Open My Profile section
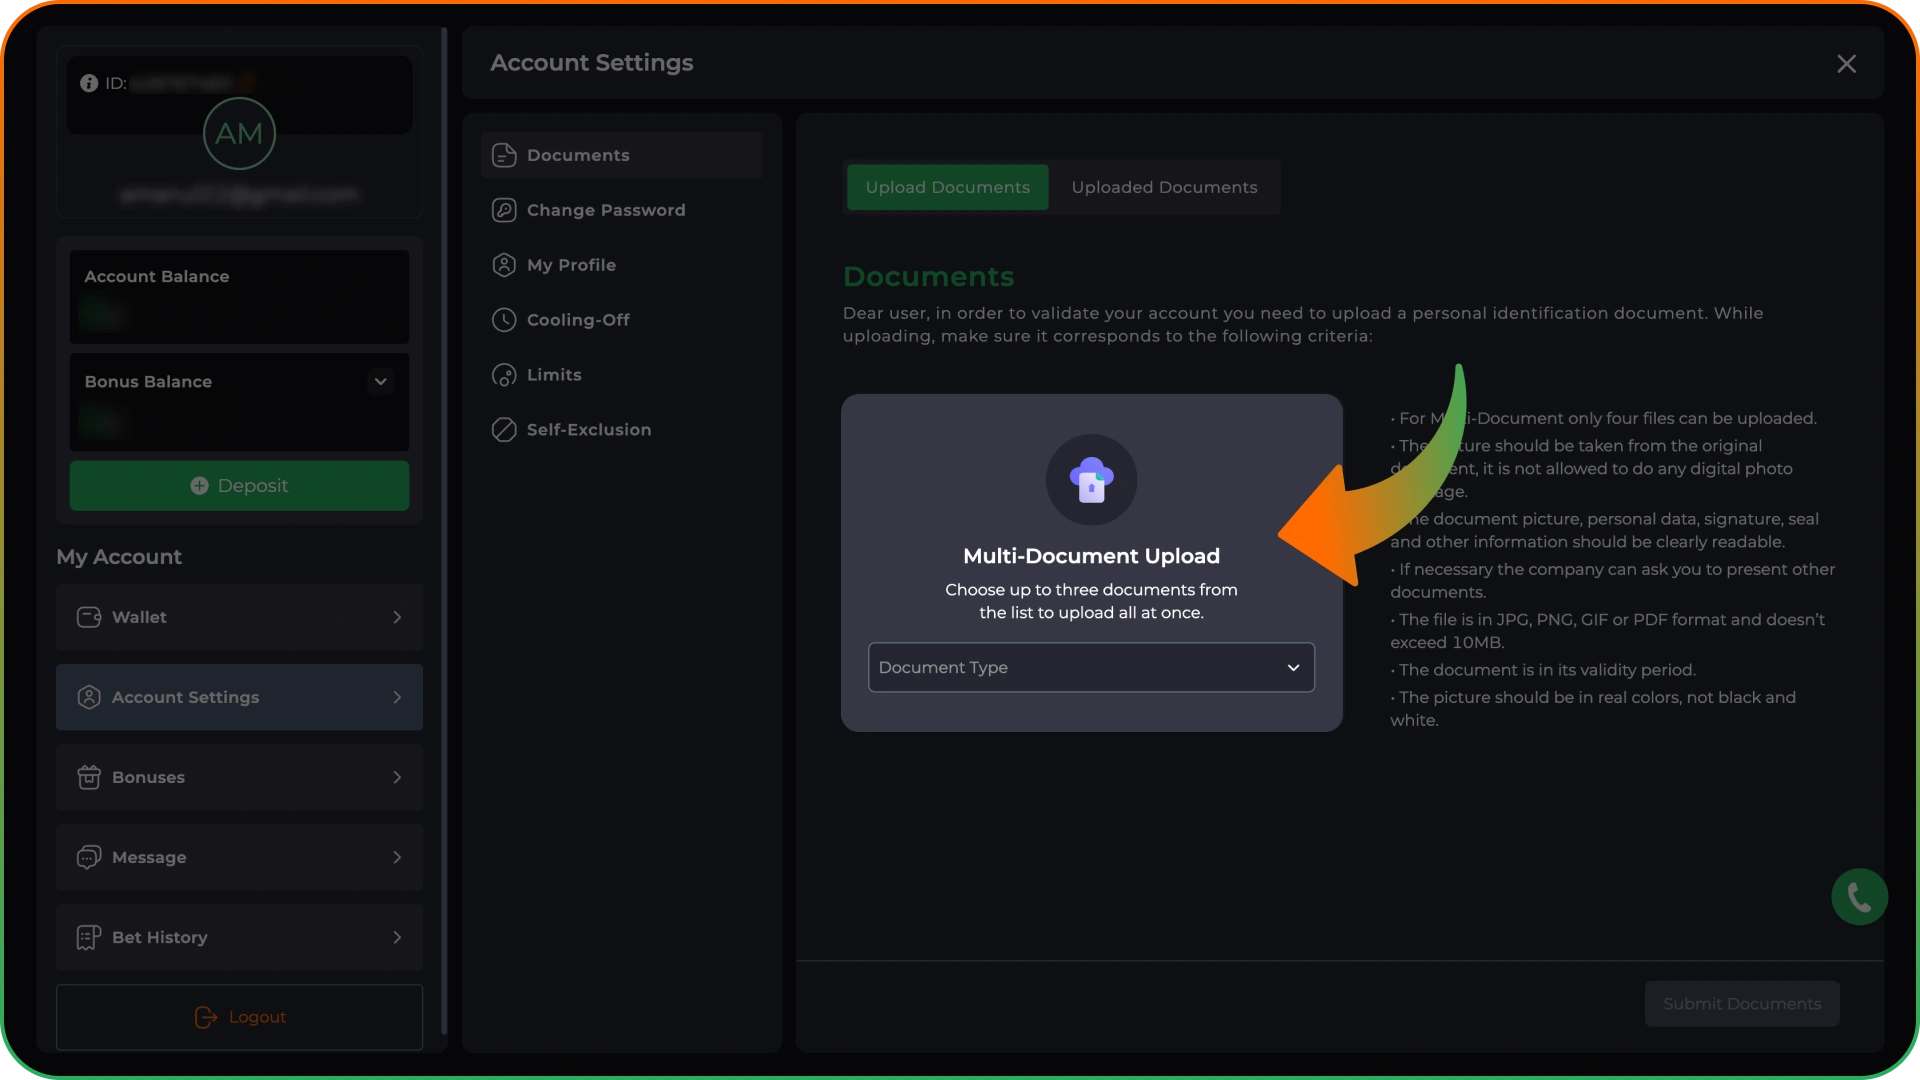This screenshot has height=1080, width=1920. pyautogui.click(x=622, y=265)
